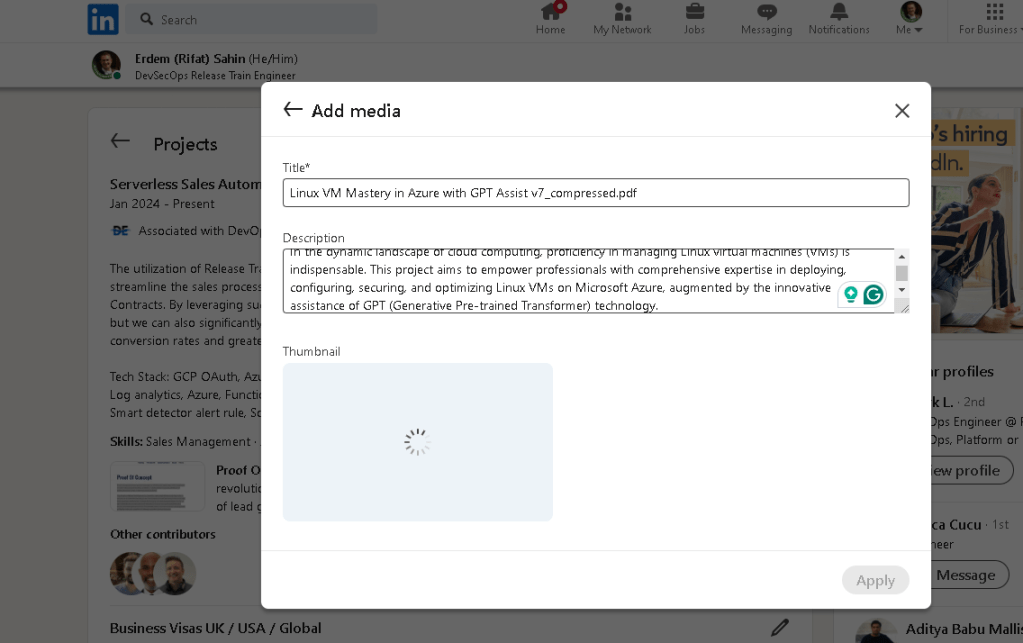Screen dimensions: 1023x643
Task: Open the Jobs page
Action: [x=694, y=19]
